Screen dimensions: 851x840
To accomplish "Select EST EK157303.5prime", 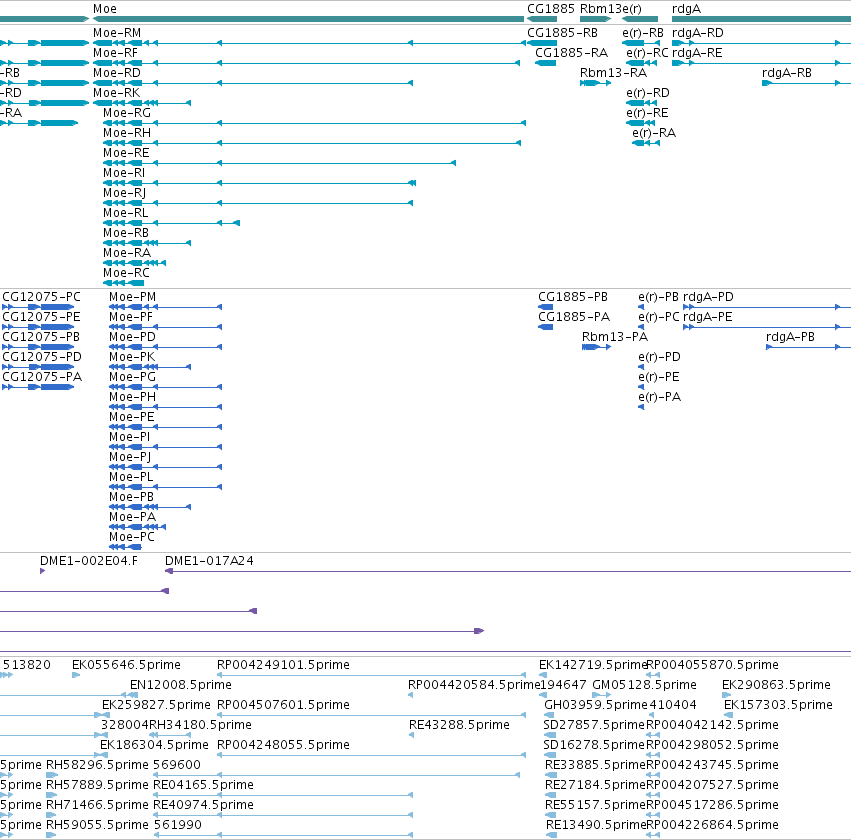I will (x=778, y=705).
